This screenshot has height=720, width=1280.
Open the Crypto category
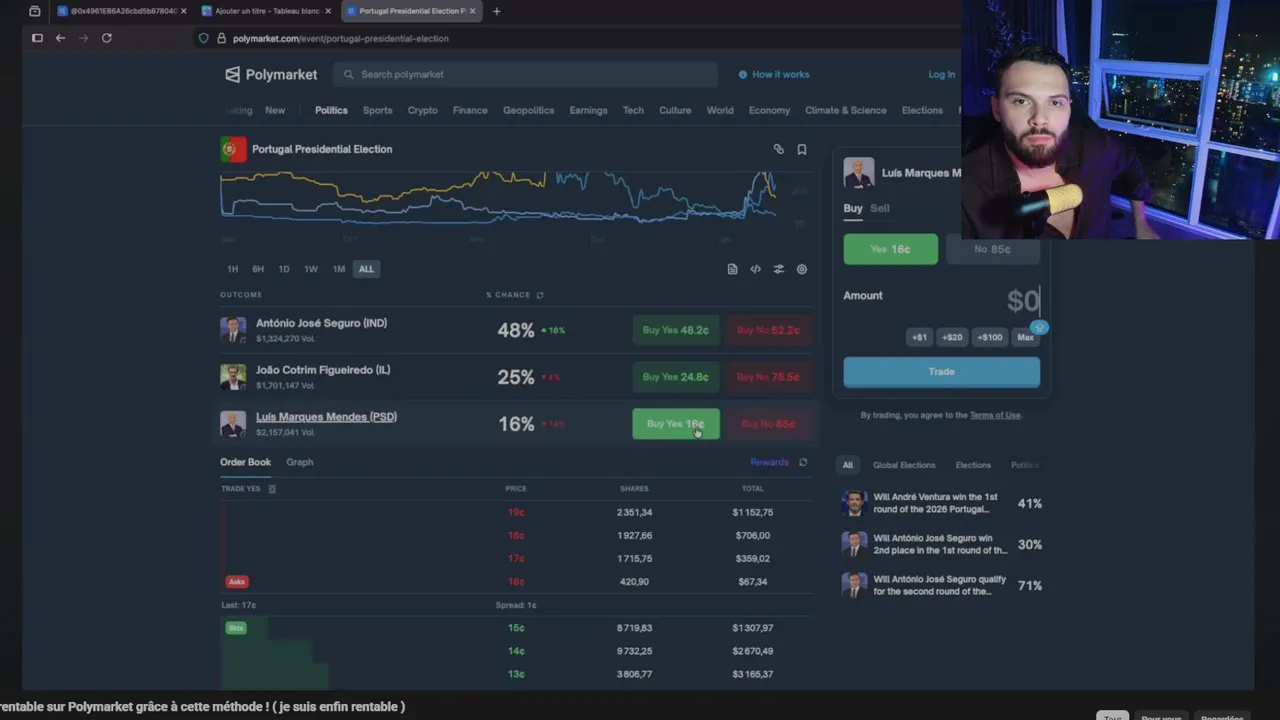tap(422, 110)
